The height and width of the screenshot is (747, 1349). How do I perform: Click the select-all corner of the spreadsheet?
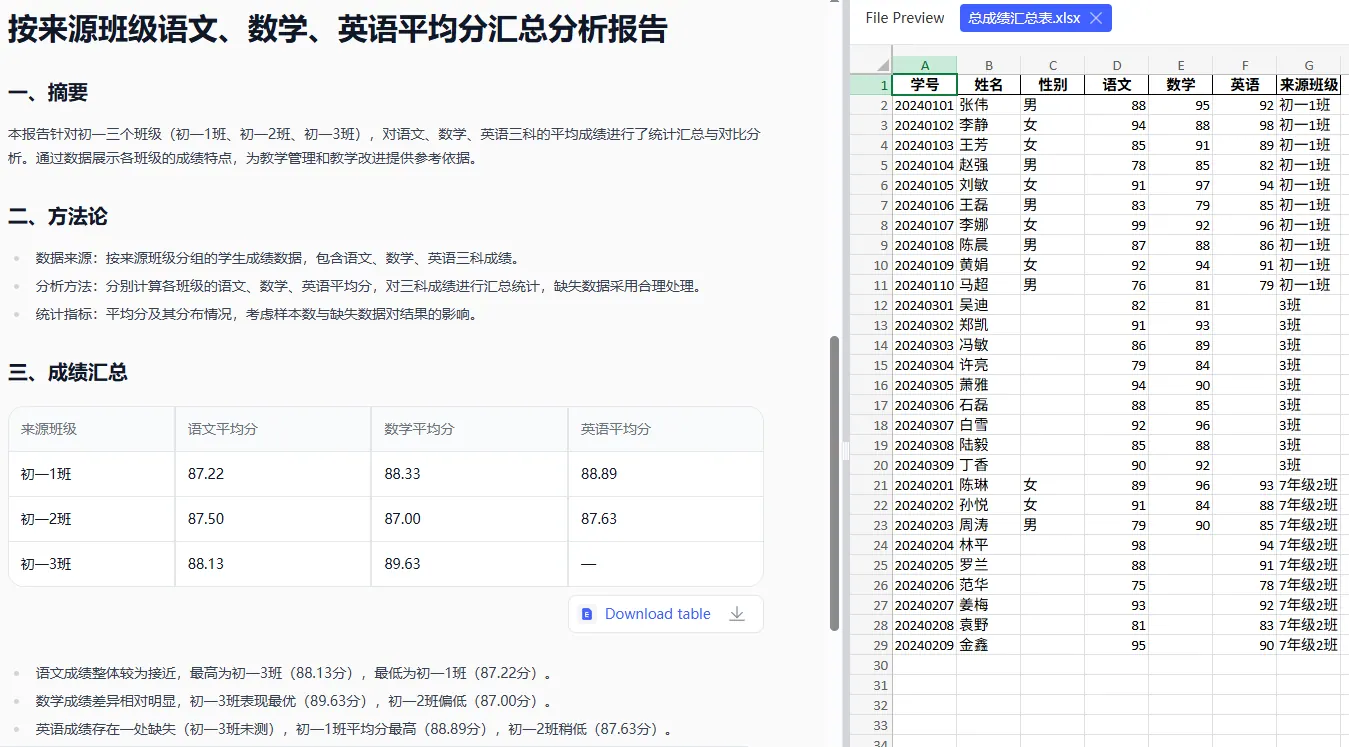pos(871,65)
